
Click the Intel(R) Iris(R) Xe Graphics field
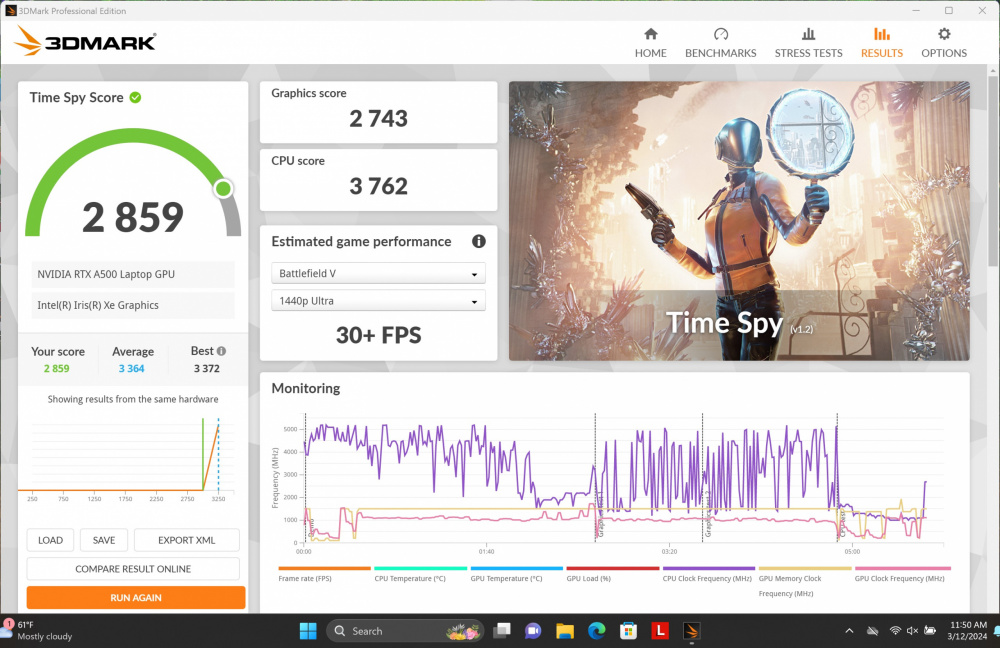pyautogui.click(x=133, y=305)
